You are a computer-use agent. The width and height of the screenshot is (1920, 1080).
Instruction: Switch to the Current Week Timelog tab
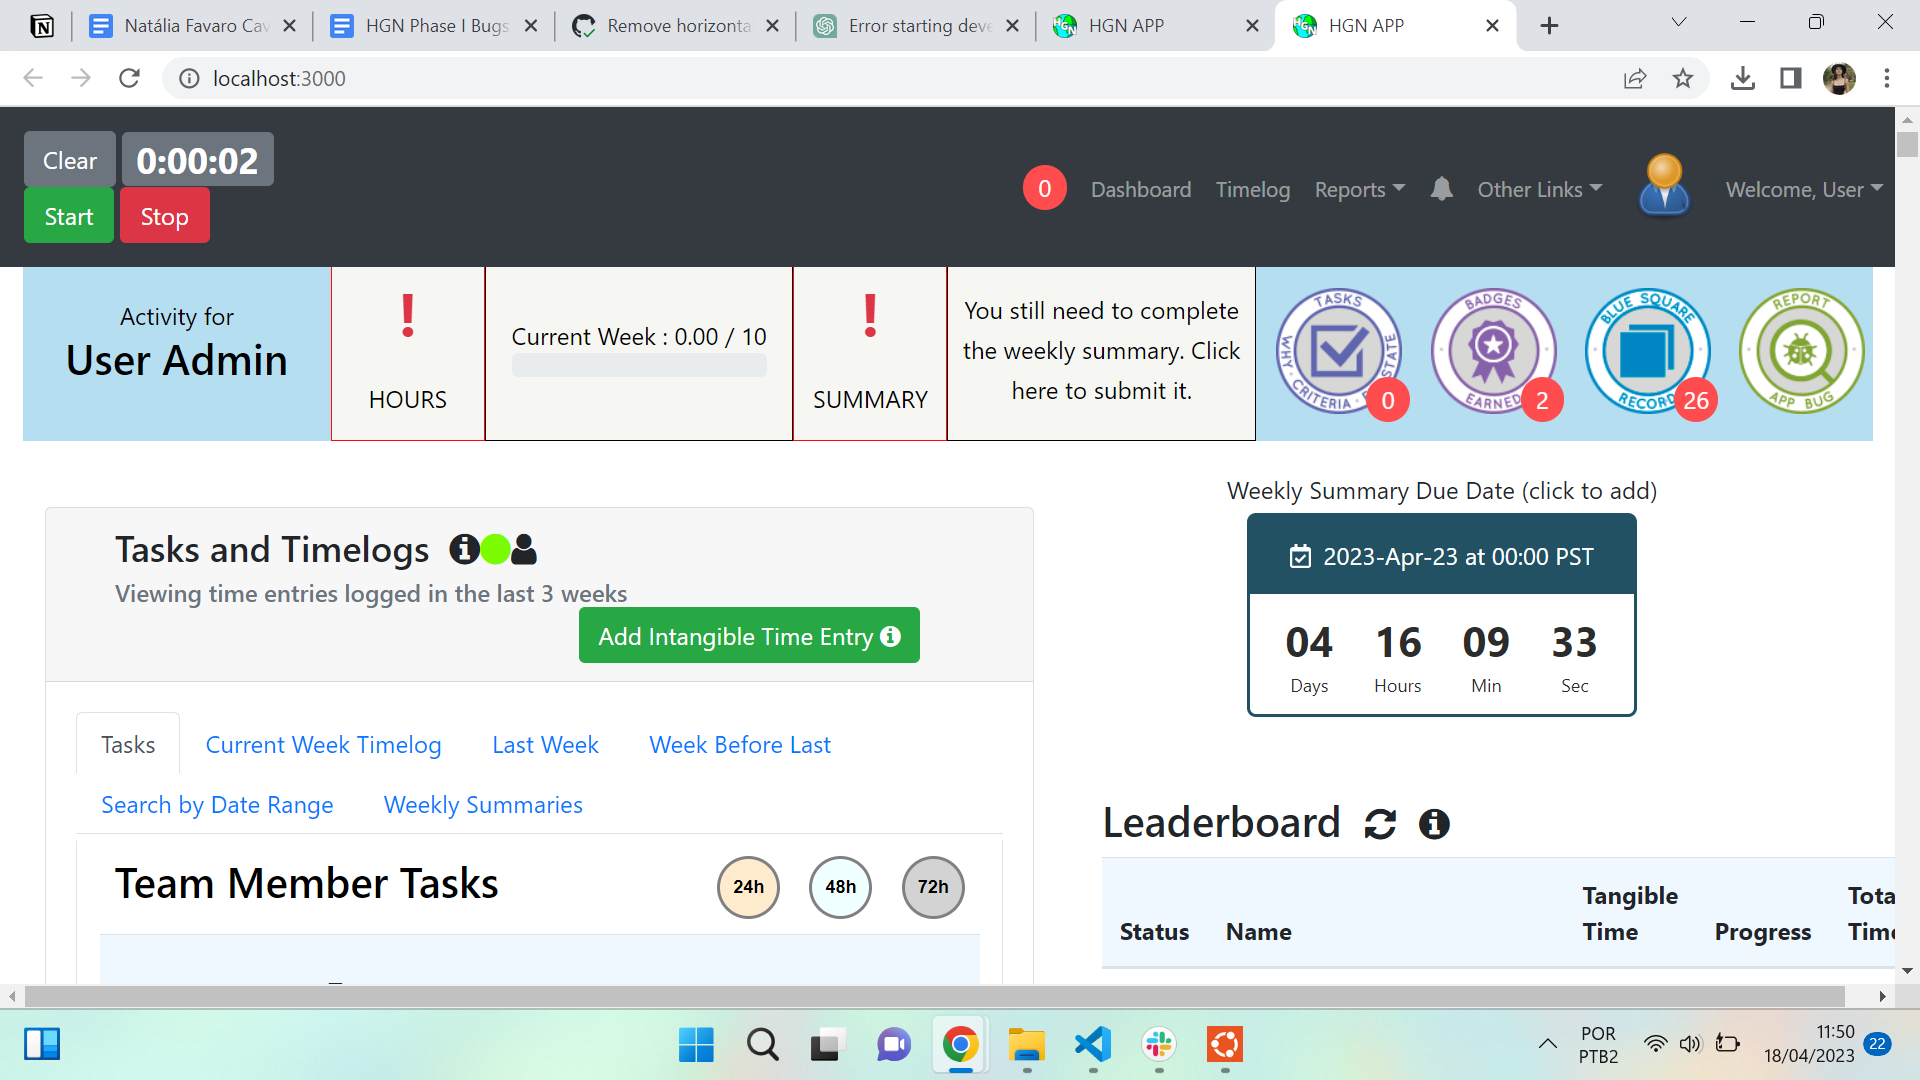point(323,745)
